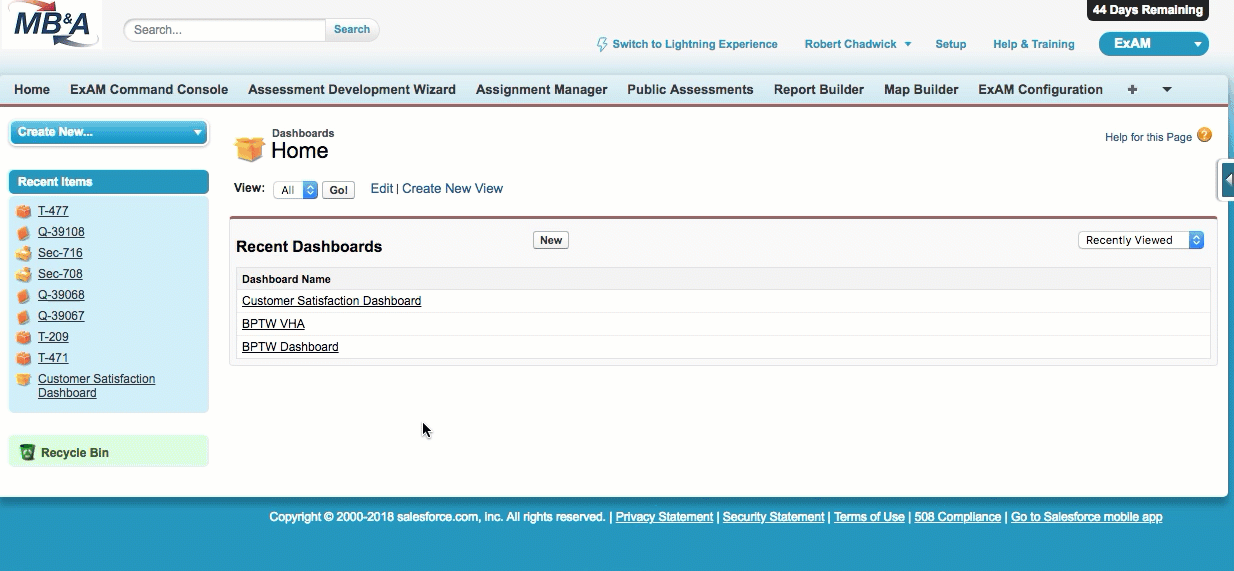Open Robert Chadwick user menu
The image size is (1234, 571).
pos(858,44)
